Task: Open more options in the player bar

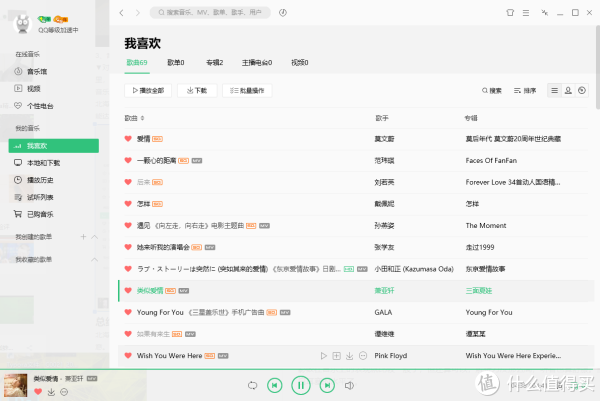Action: coord(64,392)
